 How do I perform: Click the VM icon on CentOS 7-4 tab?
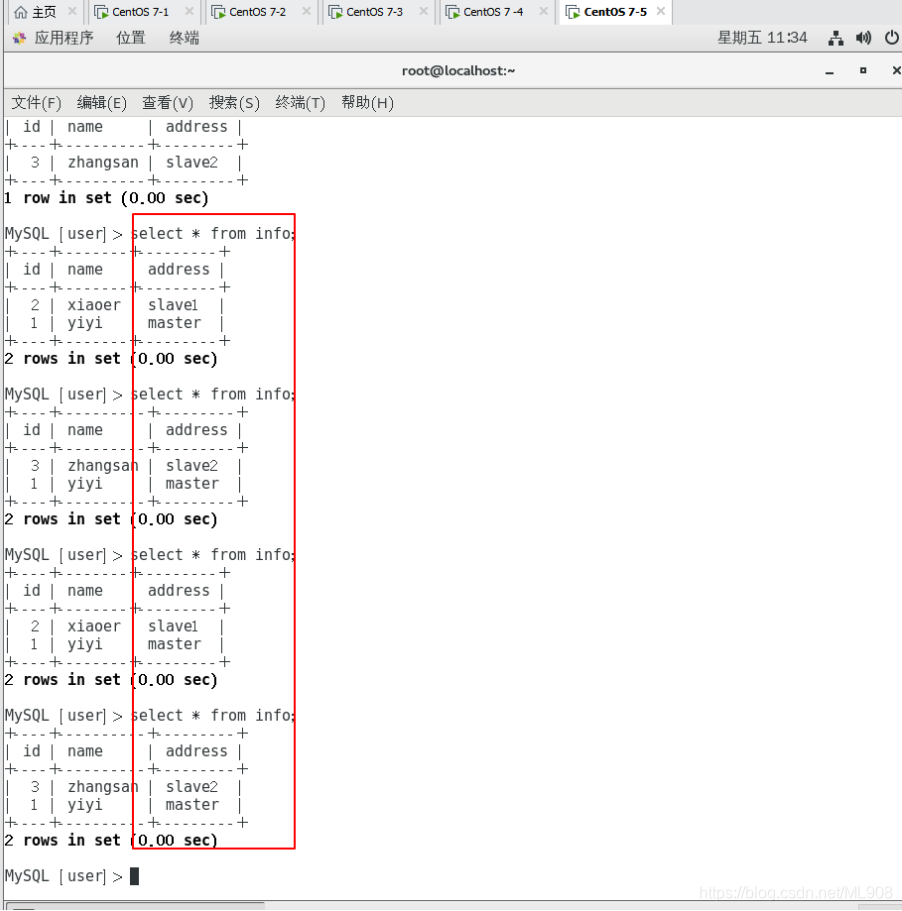coord(453,12)
